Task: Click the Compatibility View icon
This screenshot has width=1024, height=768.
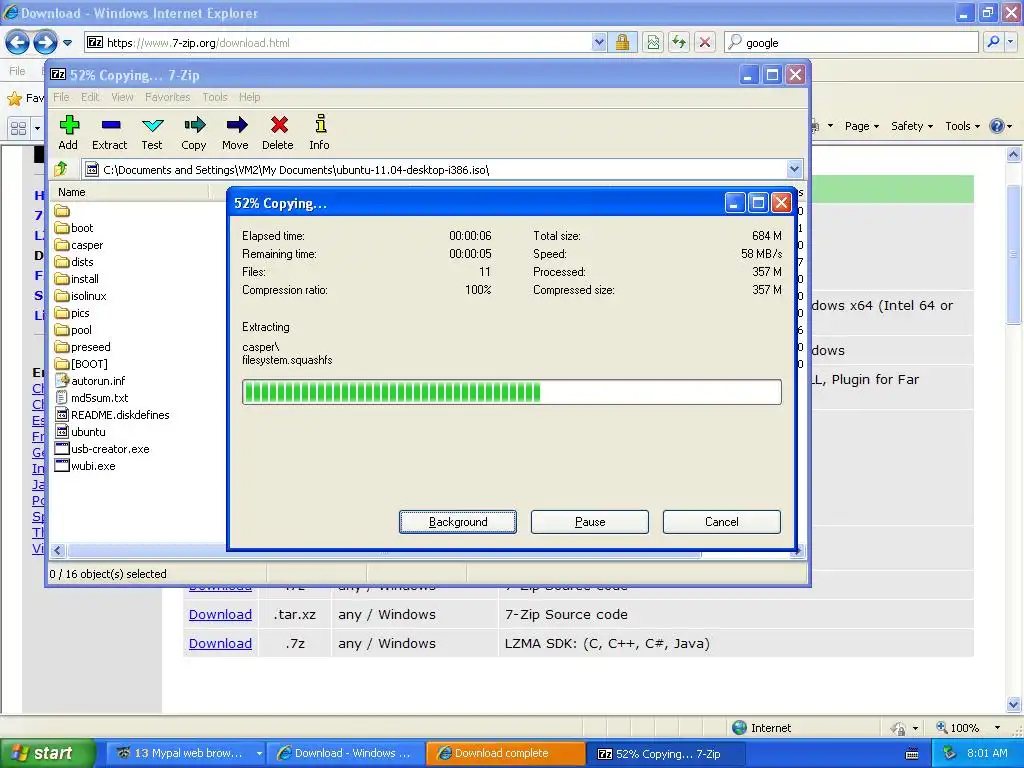Action: pos(653,43)
